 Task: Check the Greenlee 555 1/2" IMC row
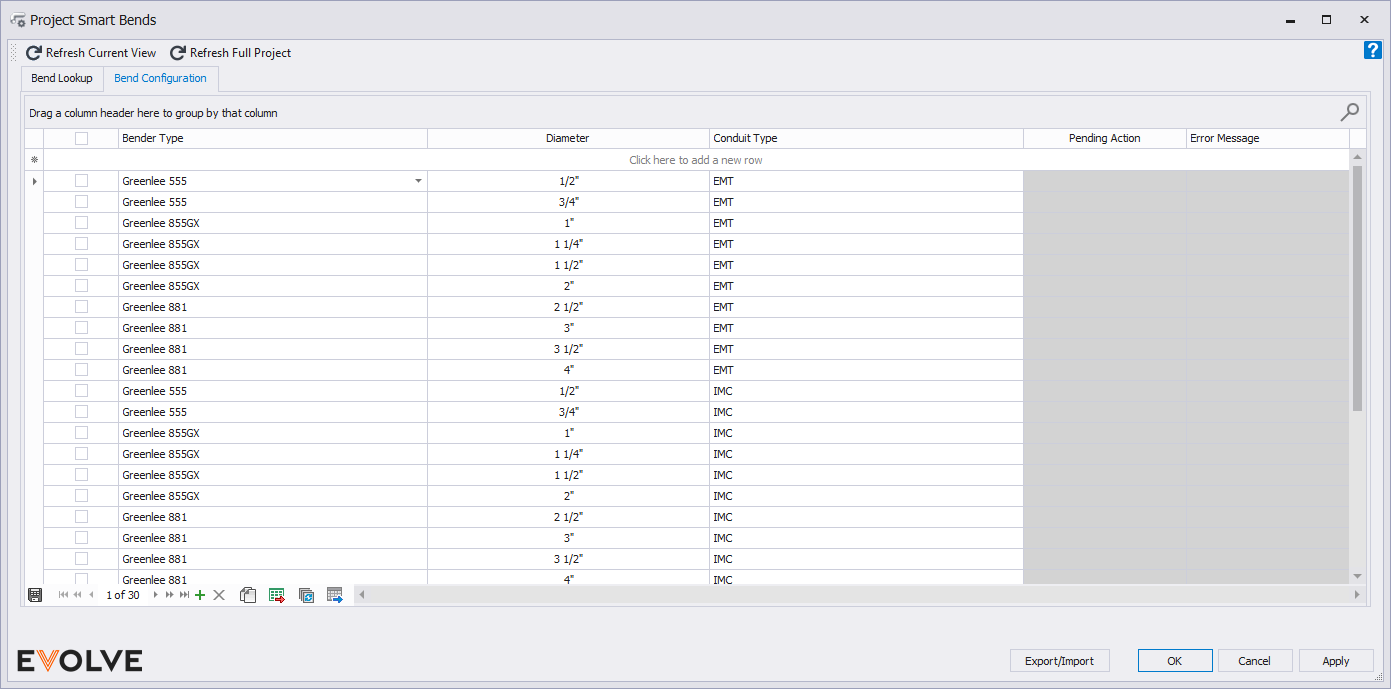point(81,391)
